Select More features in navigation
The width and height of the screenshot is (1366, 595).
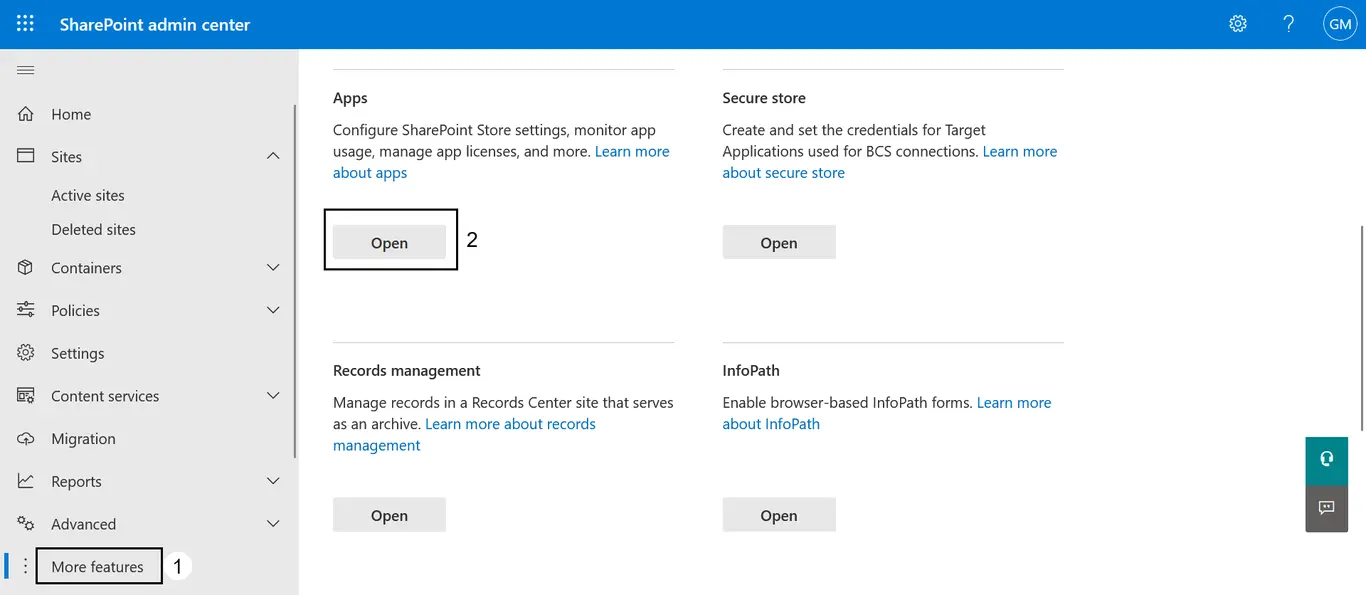coord(98,567)
